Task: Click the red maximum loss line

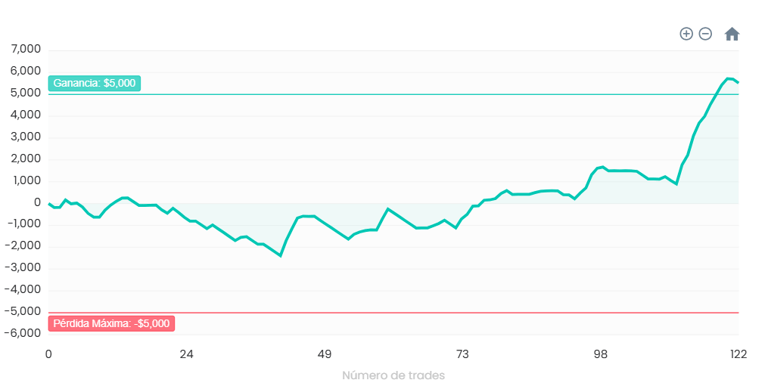Action: 393,313
